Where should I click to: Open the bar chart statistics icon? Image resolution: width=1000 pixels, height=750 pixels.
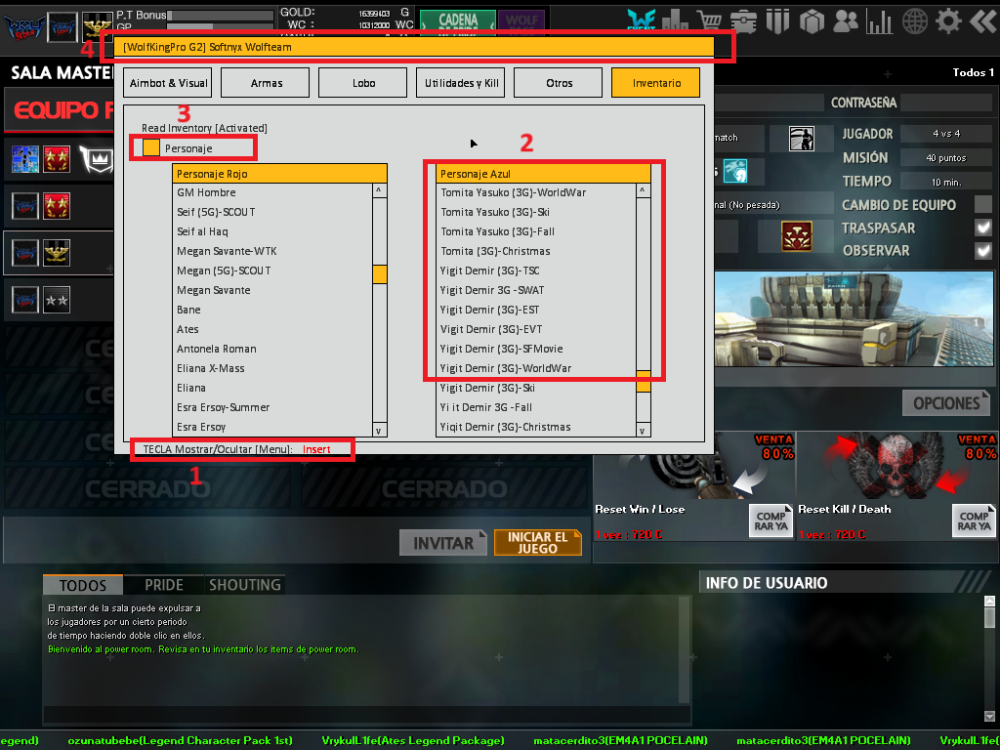(879, 20)
